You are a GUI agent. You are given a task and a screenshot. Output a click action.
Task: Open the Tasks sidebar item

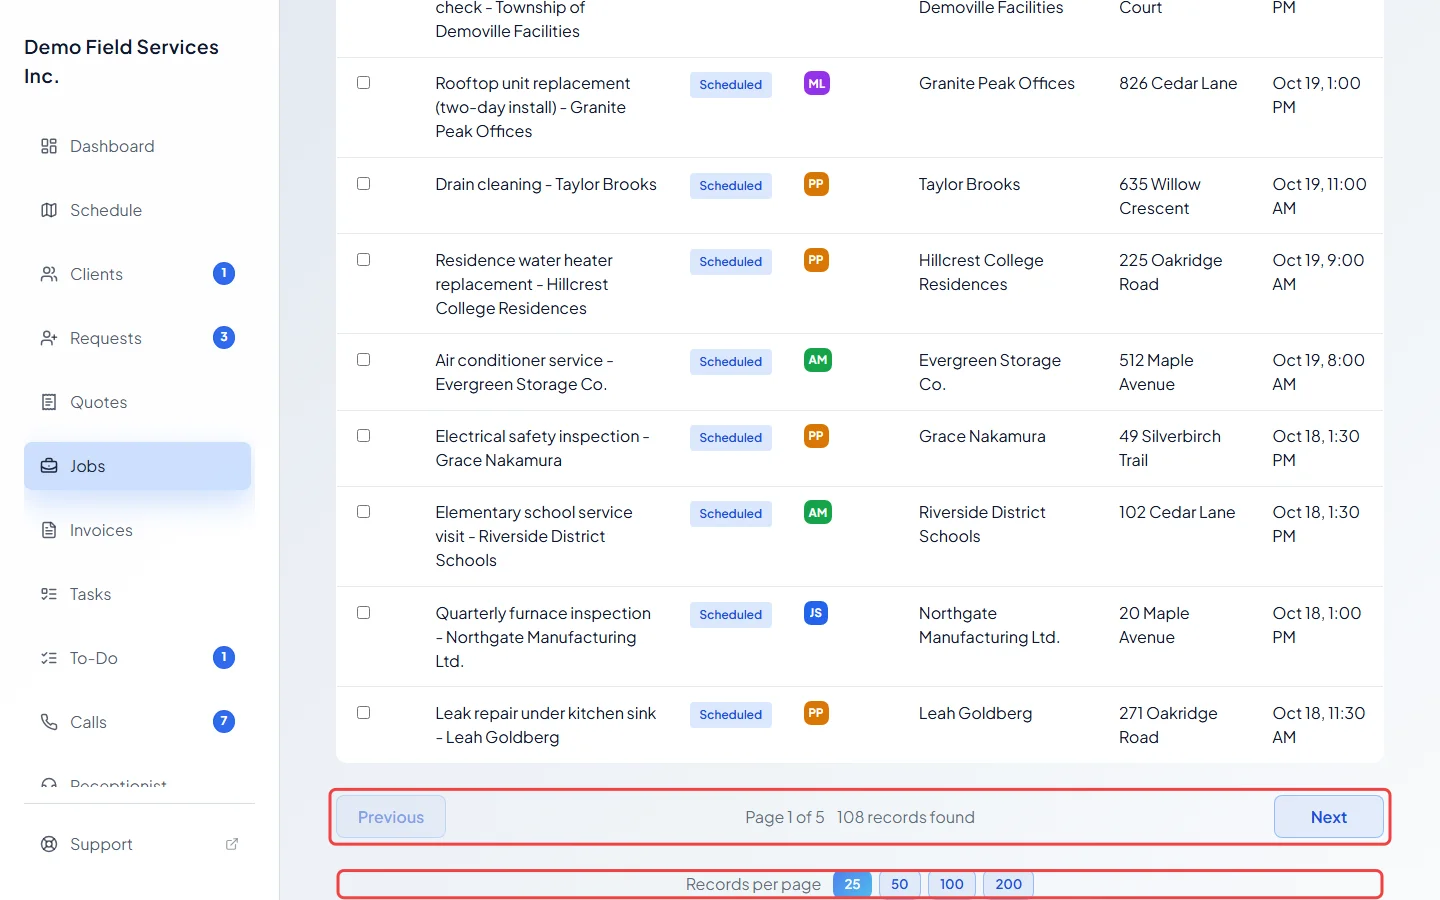[137, 594]
